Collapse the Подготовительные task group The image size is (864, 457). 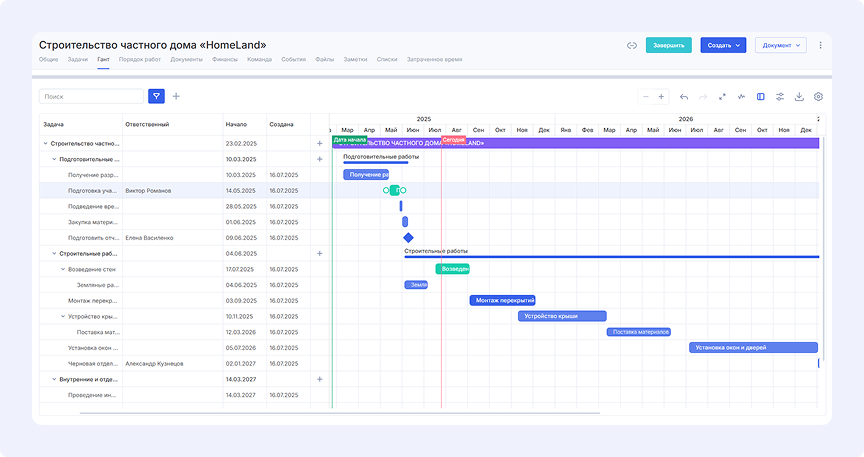[54, 159]
